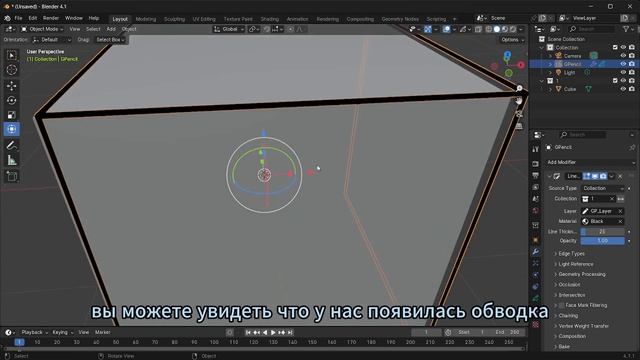Expand the Occlusion panel
The image size is (640, 360).
coord(569,284)
